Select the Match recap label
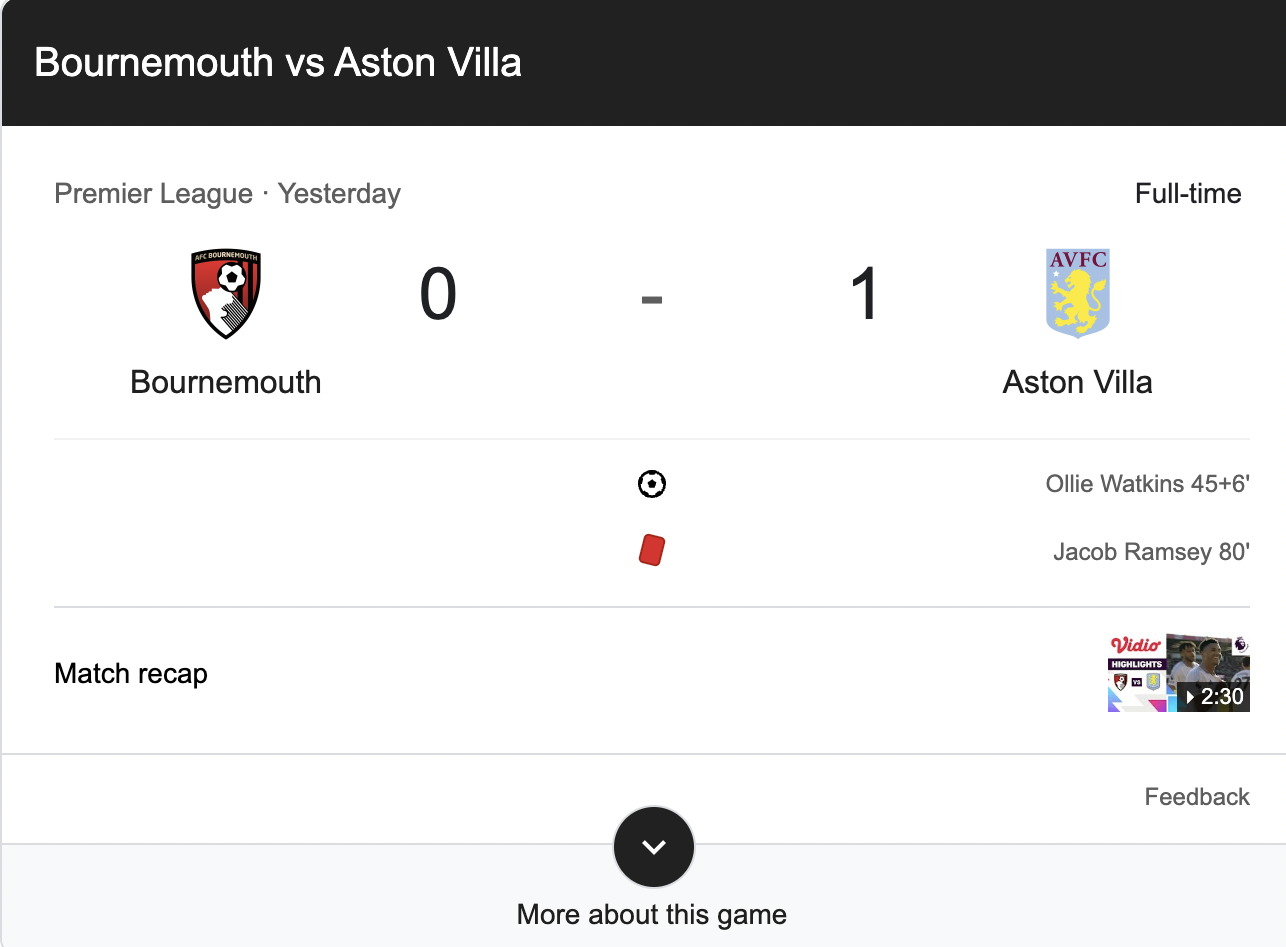Screen dimensions: 1286x947 pos(131,674)
